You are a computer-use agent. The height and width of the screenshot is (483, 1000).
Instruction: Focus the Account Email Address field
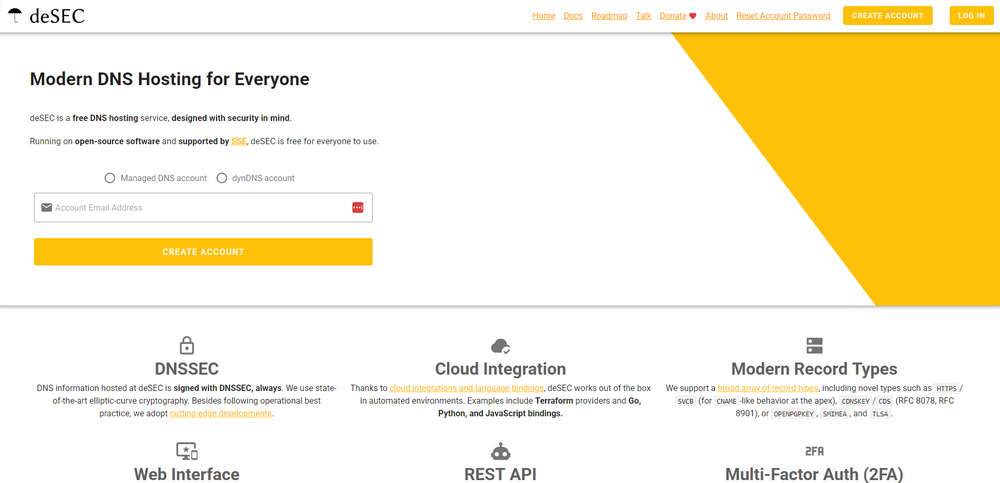203,207
